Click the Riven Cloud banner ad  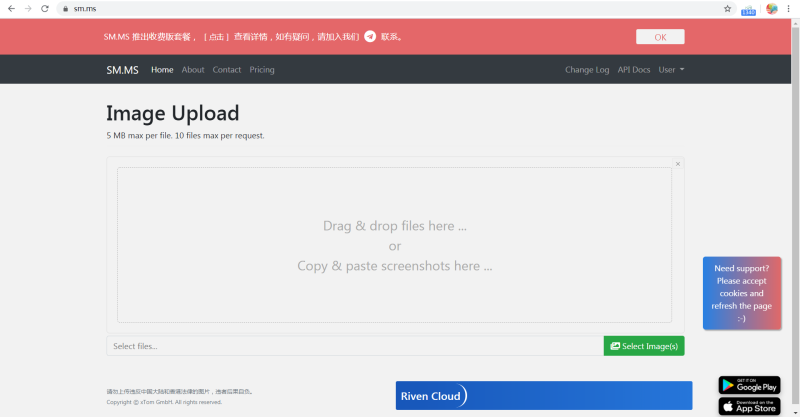coord(544,396)
